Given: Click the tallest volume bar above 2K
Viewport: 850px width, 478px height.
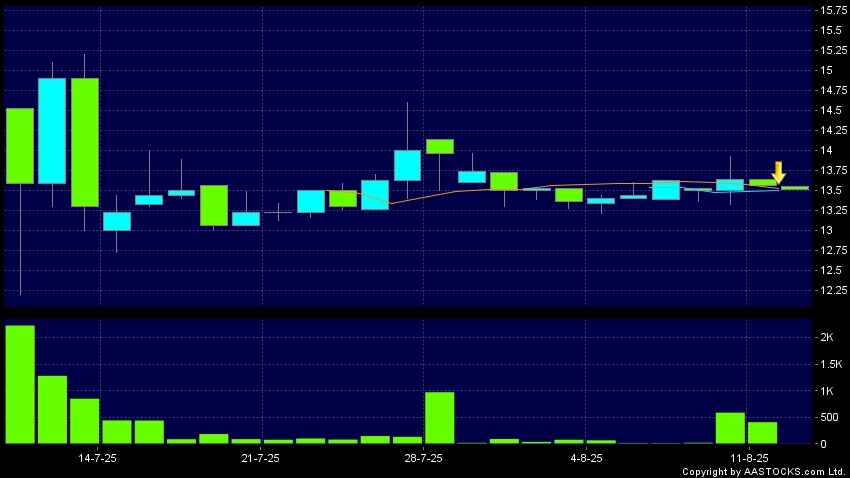Looking at the screenshot, I should tap(20, 384).
